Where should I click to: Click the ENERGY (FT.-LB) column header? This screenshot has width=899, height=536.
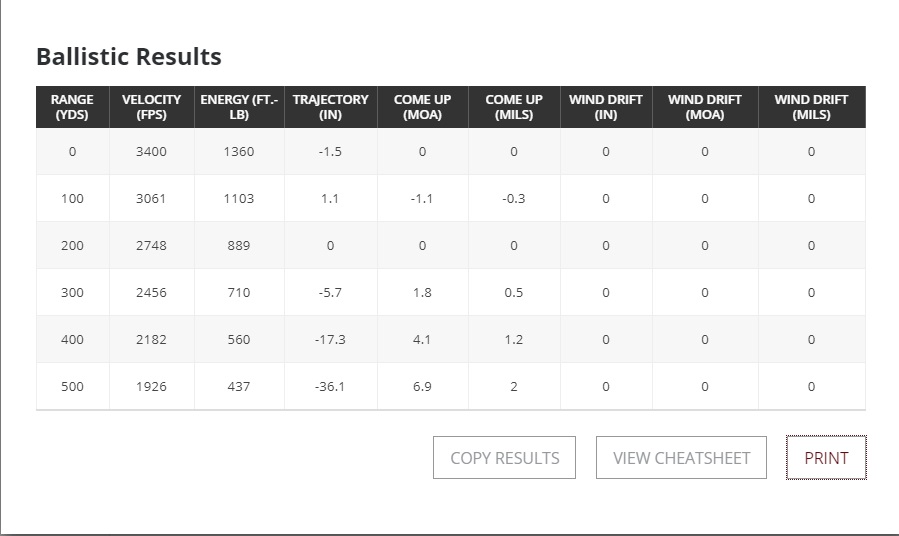(x=239, y=107)
